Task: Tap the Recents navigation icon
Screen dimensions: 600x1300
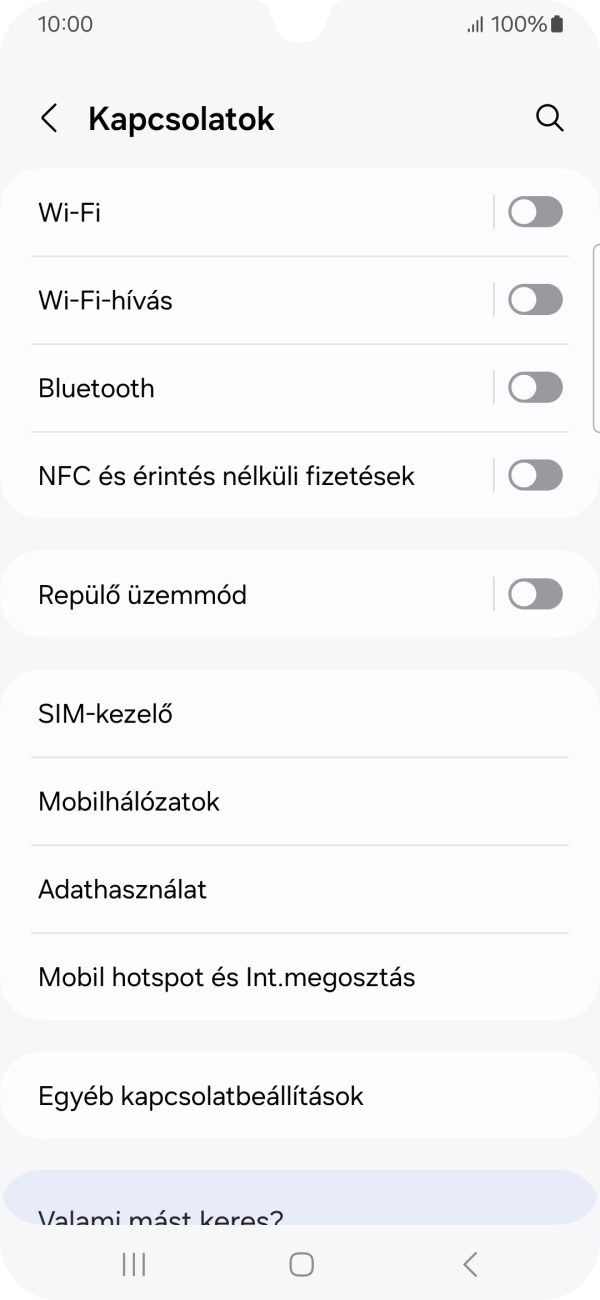Action: [x=132, y=1263]
